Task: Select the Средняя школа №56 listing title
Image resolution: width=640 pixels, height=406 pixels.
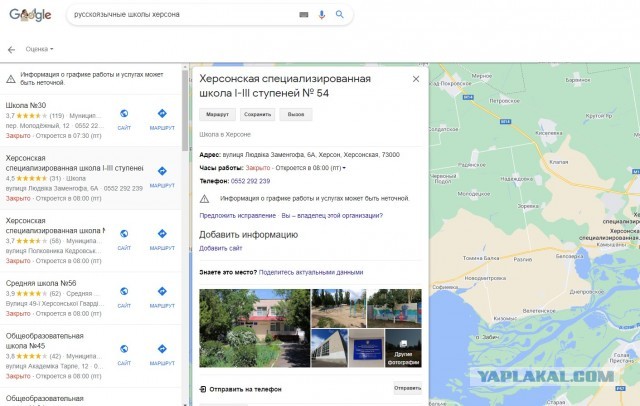Action: click(x=41, y=283)
